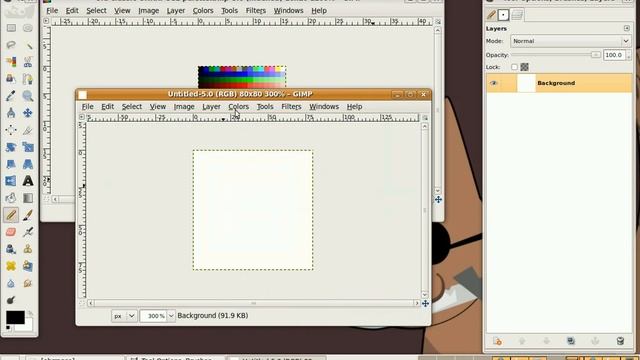Select the Measure compass tool

pos(11,113)
